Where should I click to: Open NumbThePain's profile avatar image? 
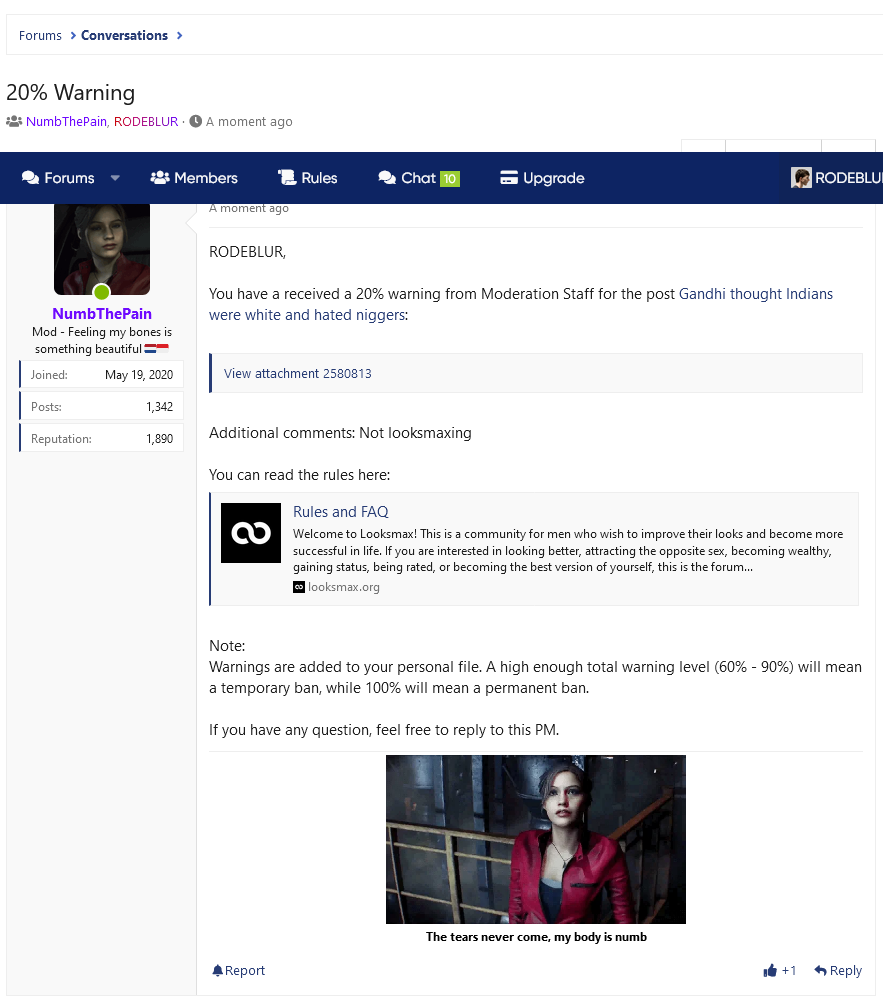[x=102, y=248]
